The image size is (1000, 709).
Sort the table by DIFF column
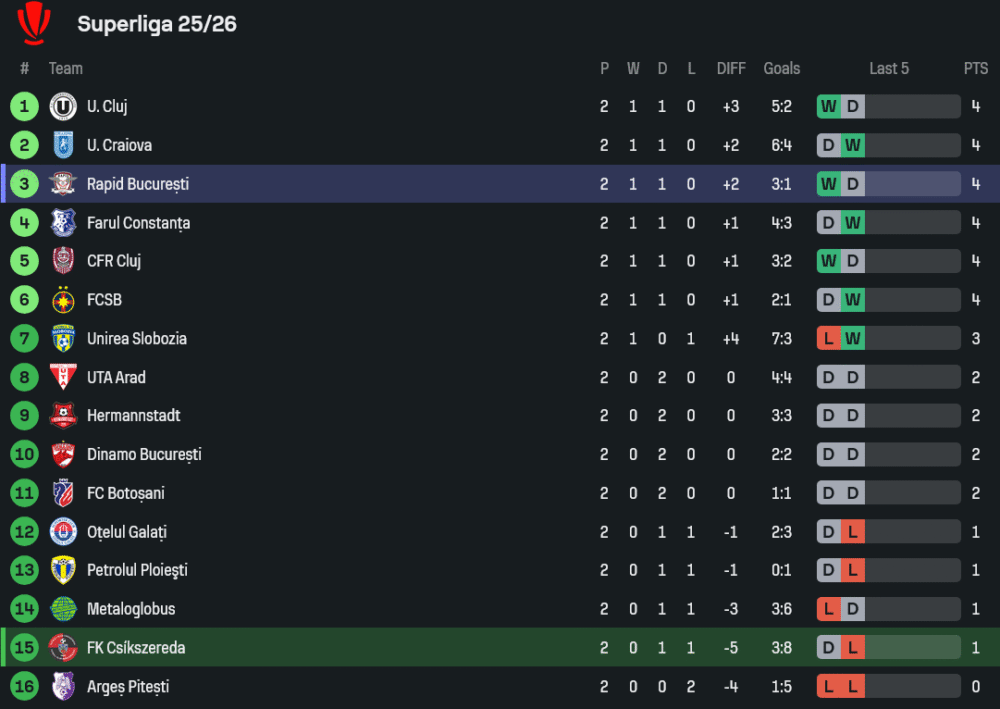[x=731, y=69]
